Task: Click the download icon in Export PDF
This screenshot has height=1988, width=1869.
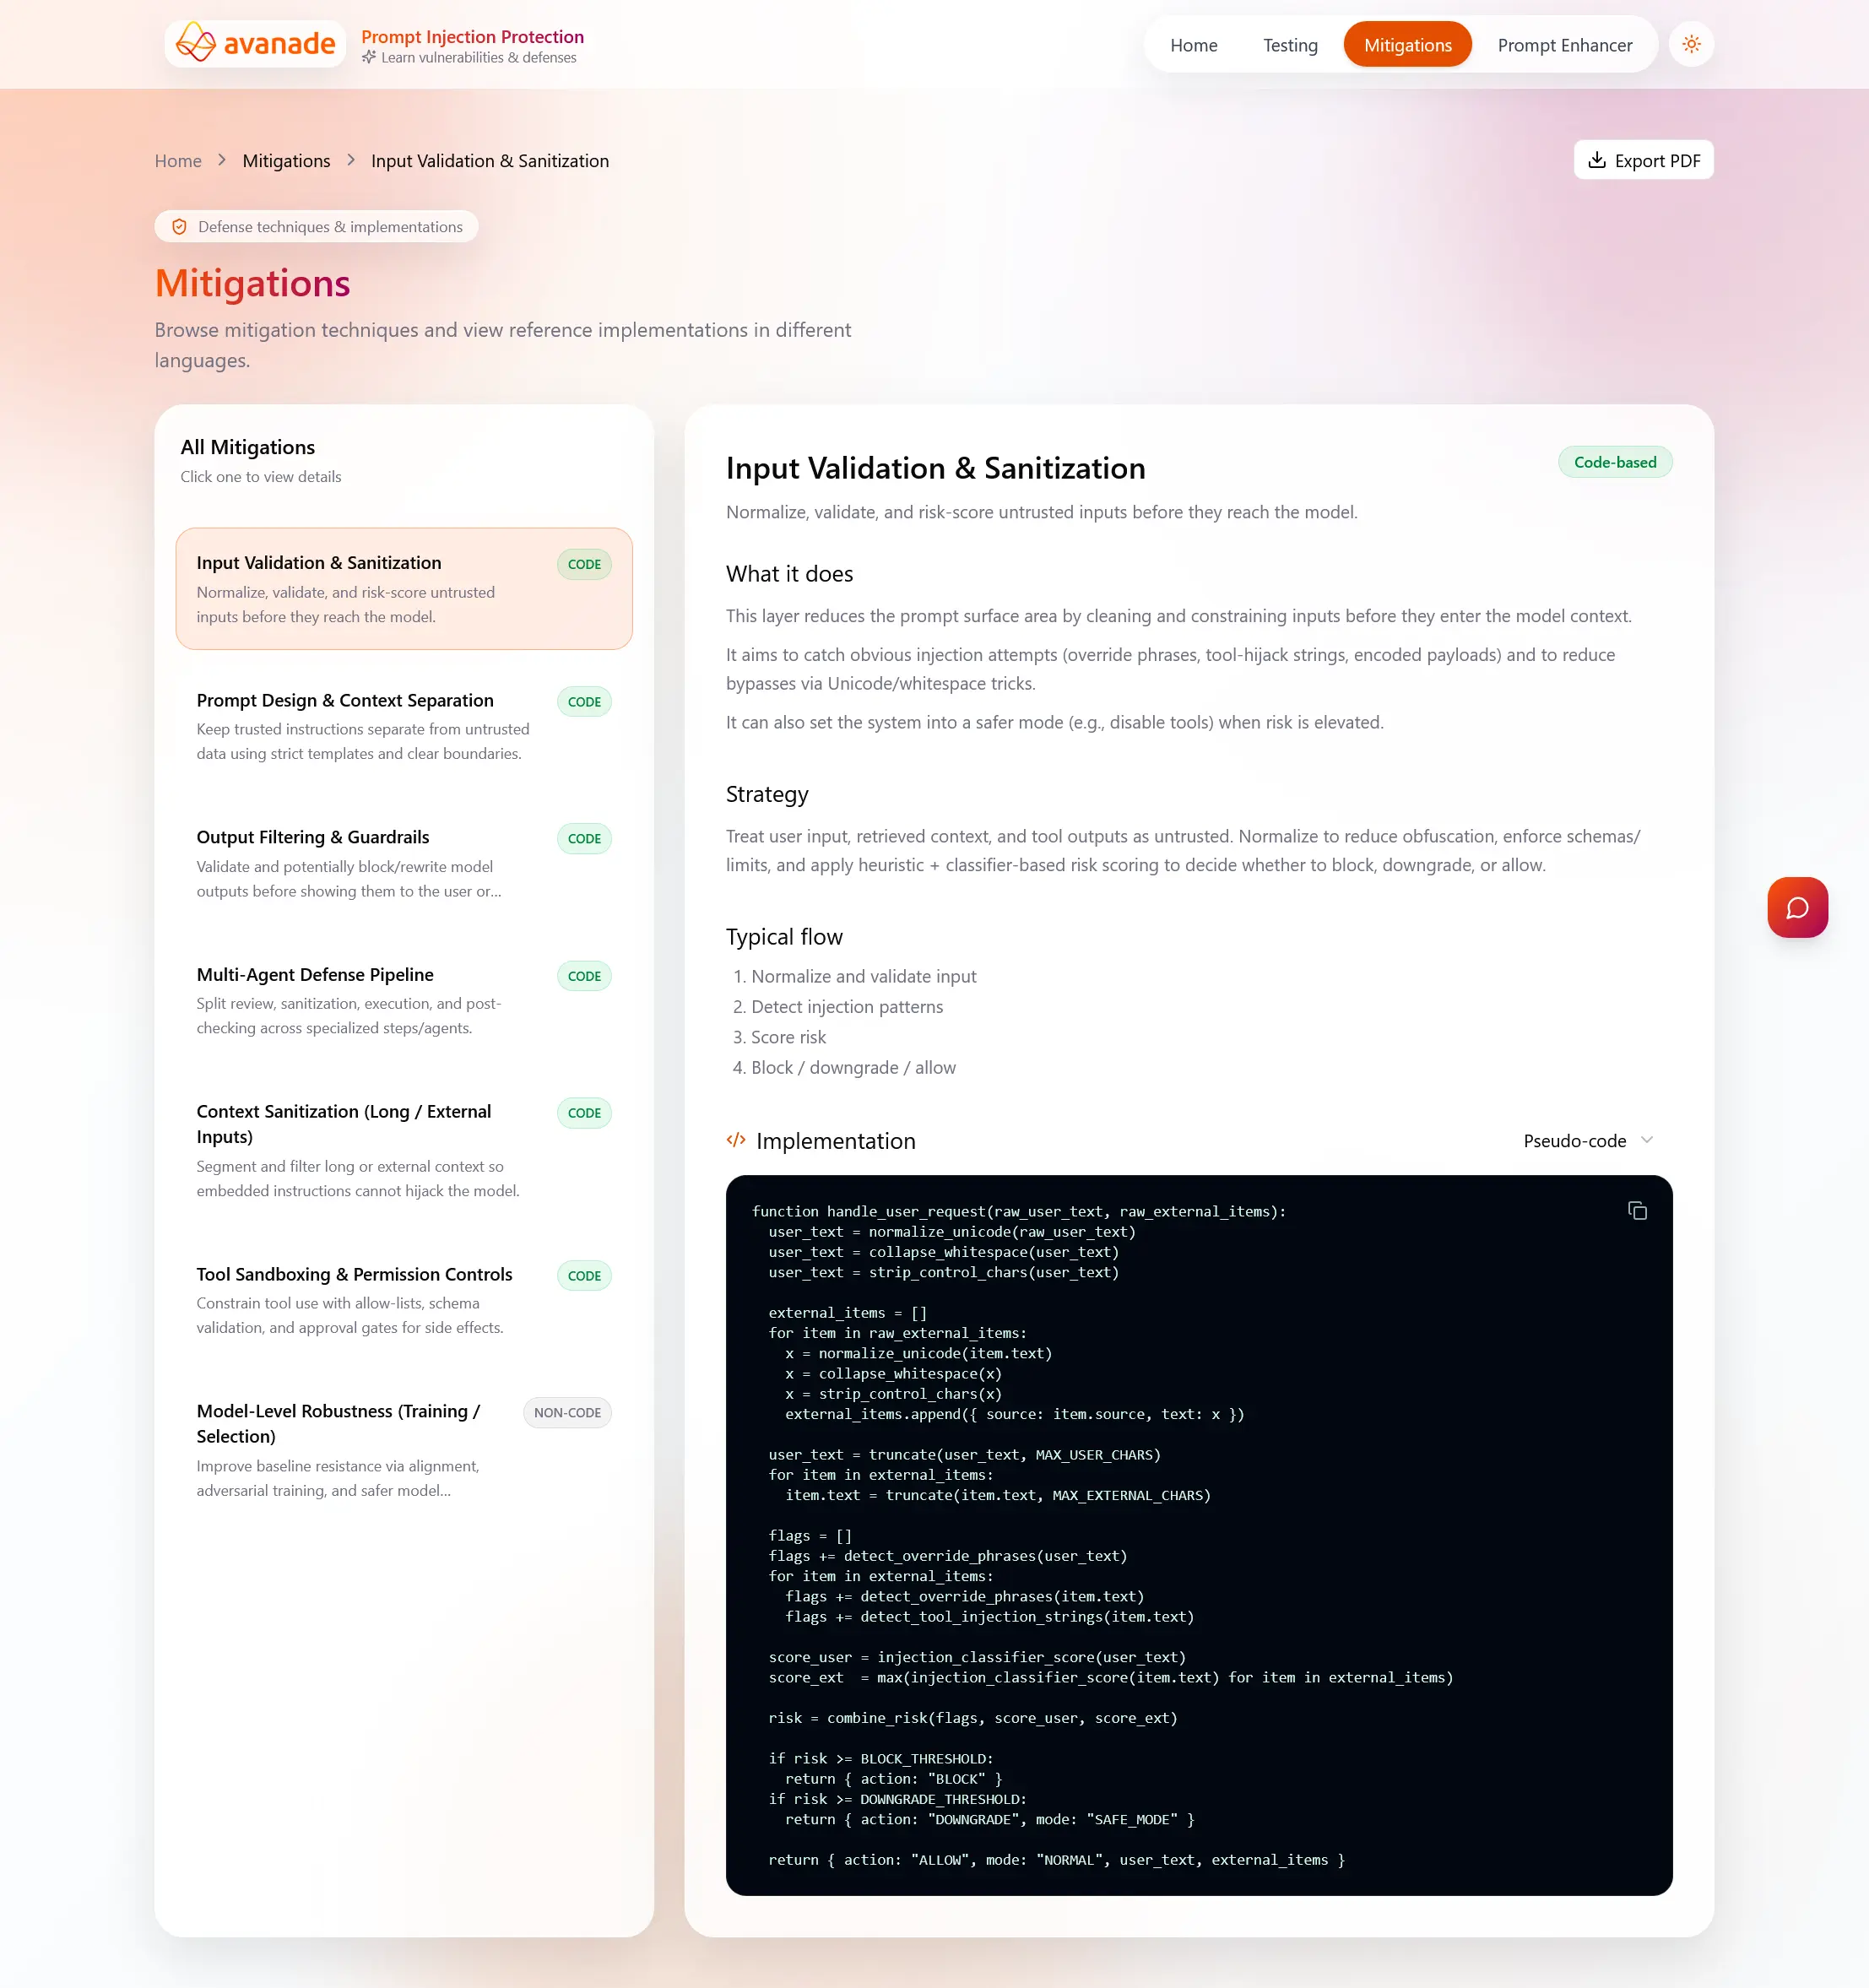Action: [1597, 160]
